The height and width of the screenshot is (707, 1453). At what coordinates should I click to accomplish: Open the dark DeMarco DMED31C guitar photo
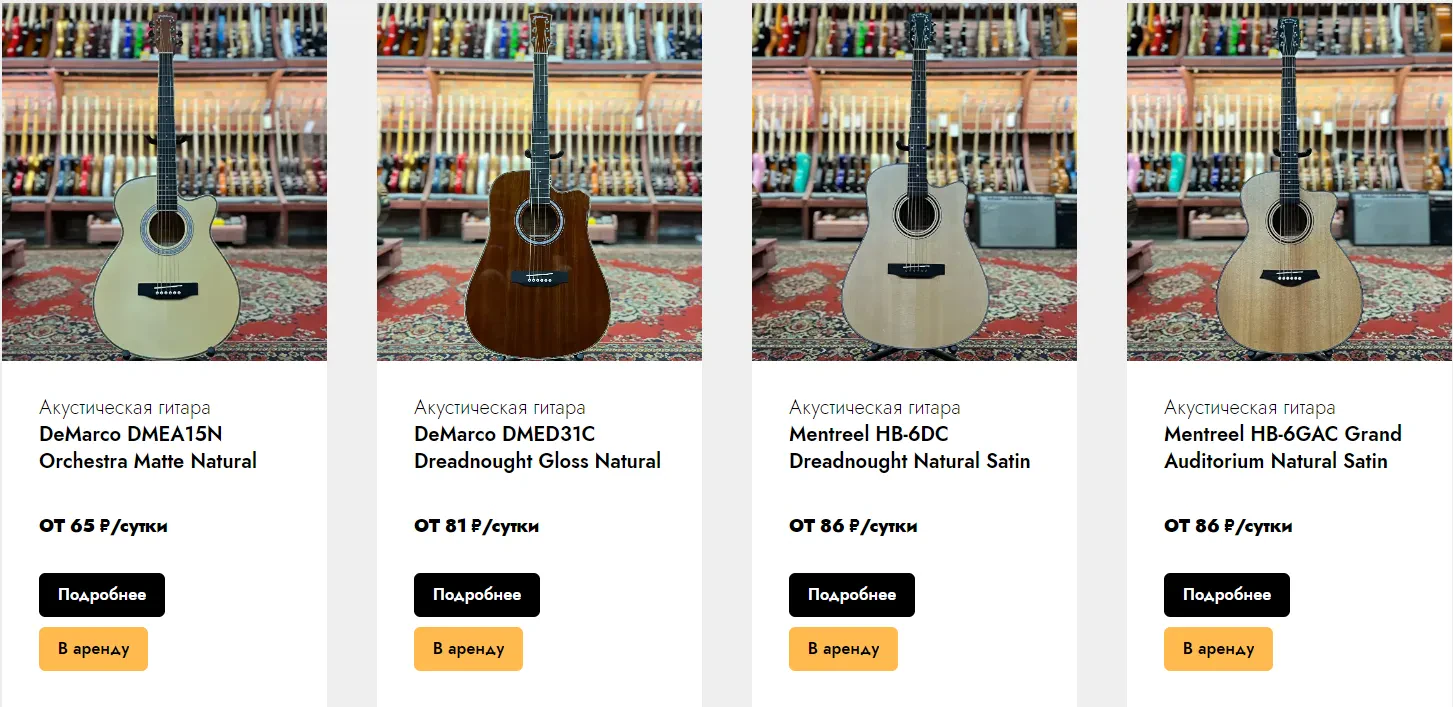[x=539, y=181]
